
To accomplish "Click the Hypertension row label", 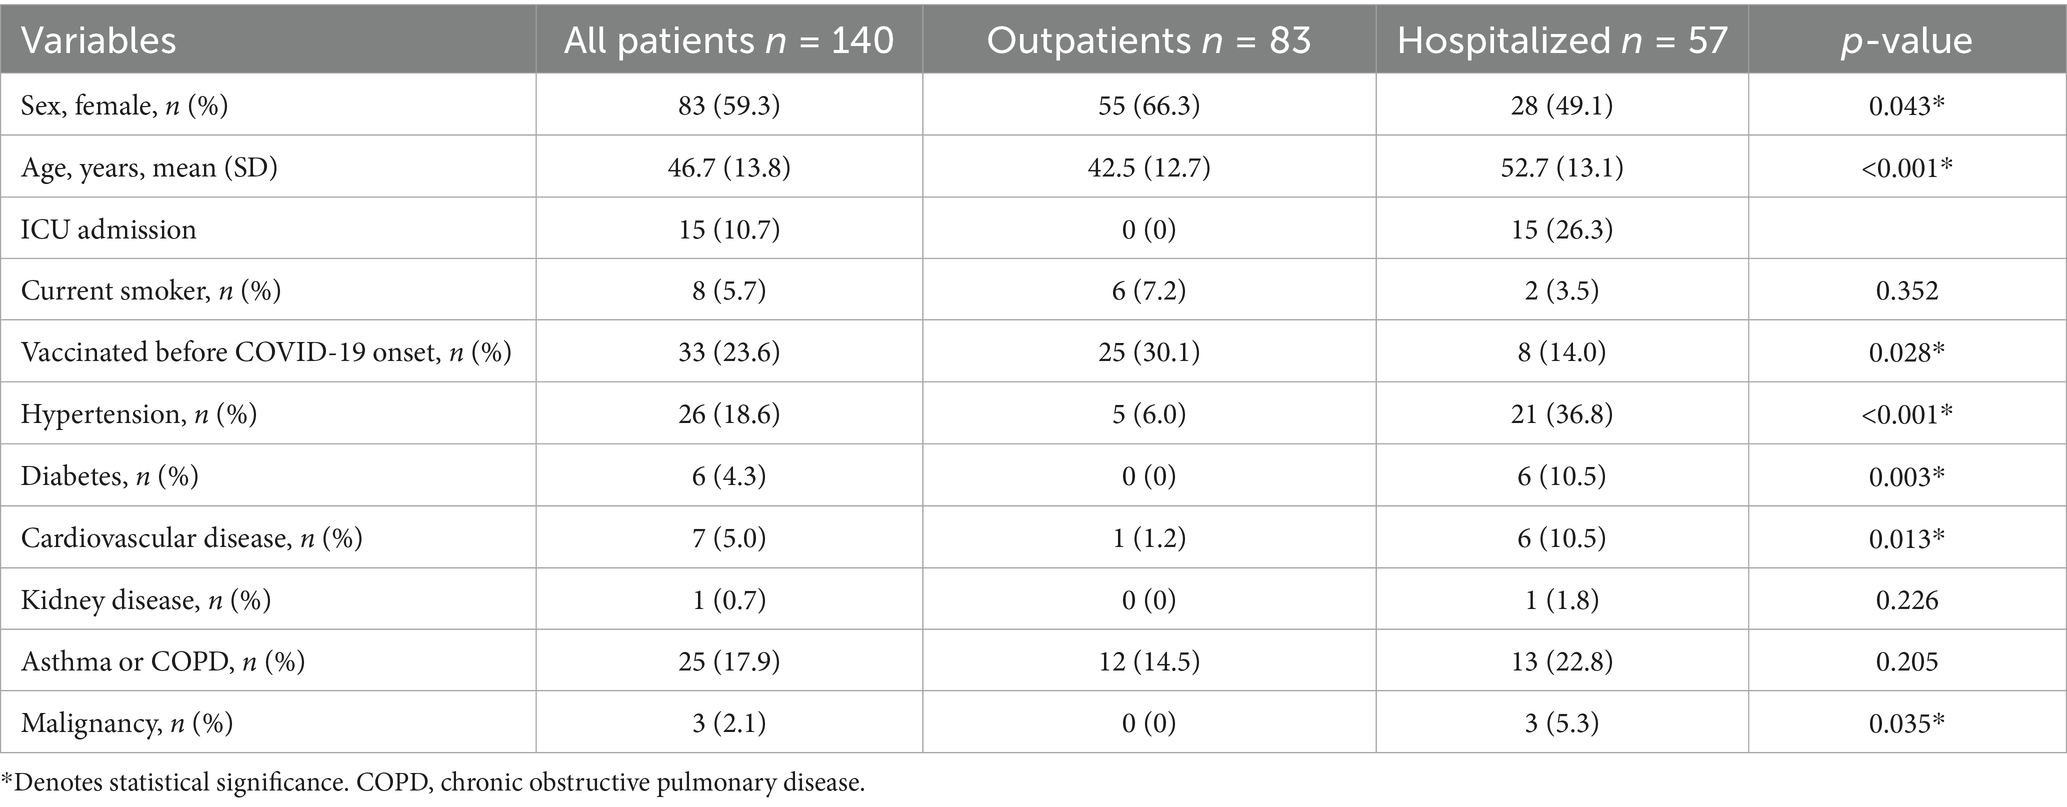I will [138, 414].
